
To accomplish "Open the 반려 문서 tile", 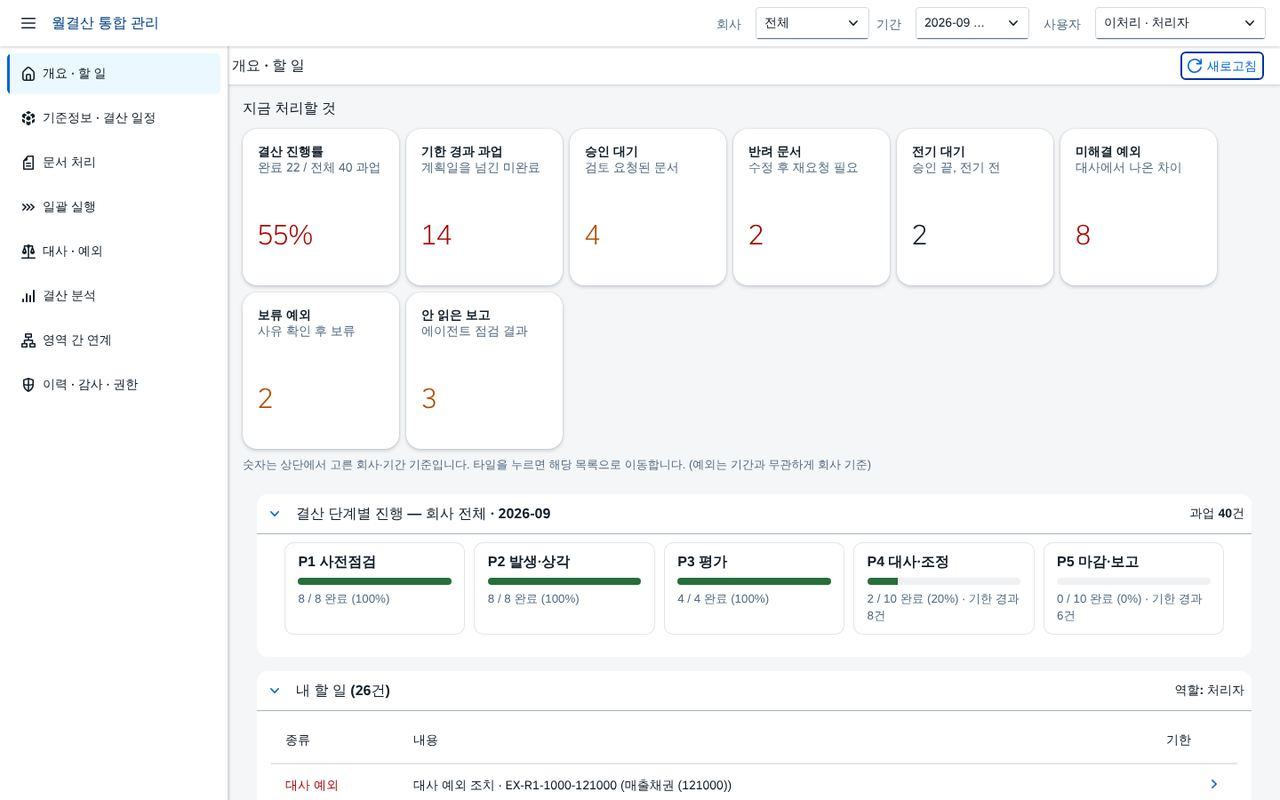I will coord(811,207).
